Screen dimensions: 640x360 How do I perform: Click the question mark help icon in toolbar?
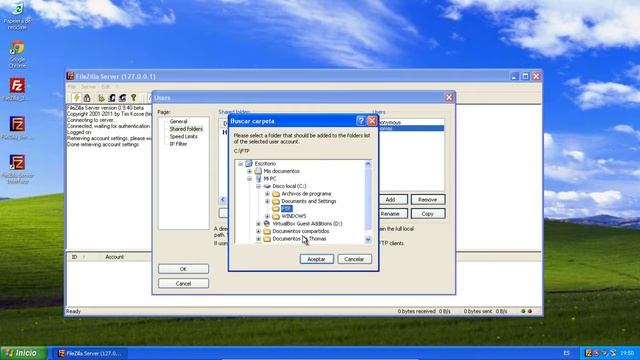(x=133, y=98)
